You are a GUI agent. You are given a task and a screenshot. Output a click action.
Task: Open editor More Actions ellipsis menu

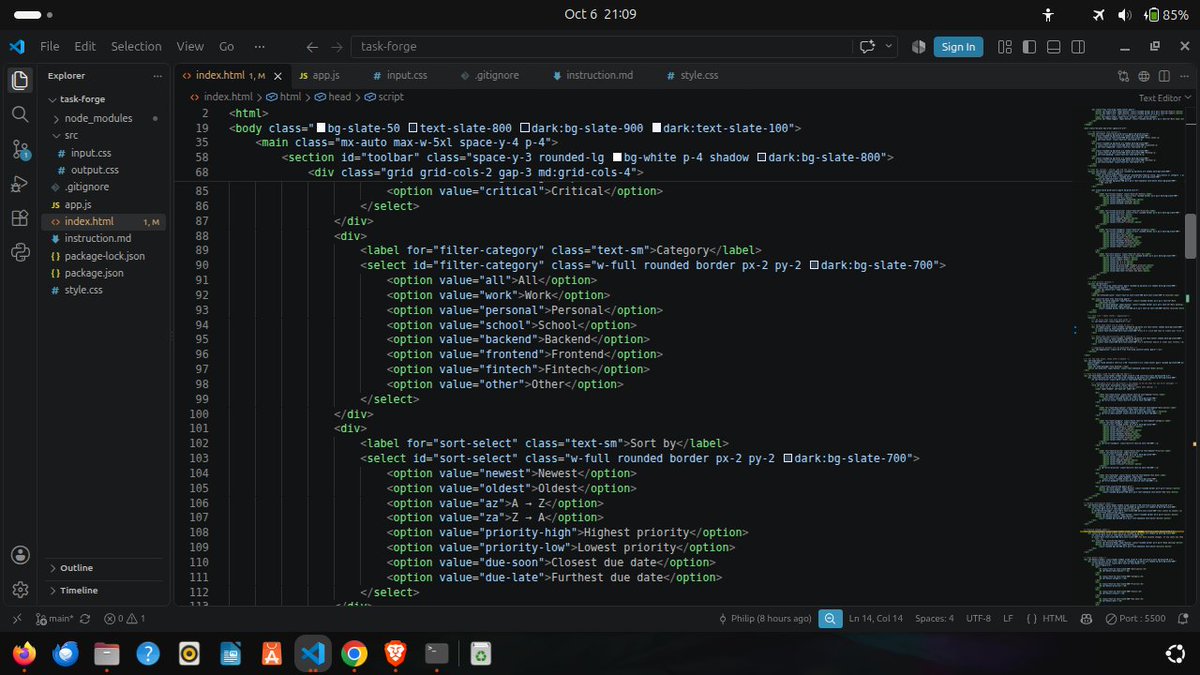pyautogui.click(x=1184, y=75)
